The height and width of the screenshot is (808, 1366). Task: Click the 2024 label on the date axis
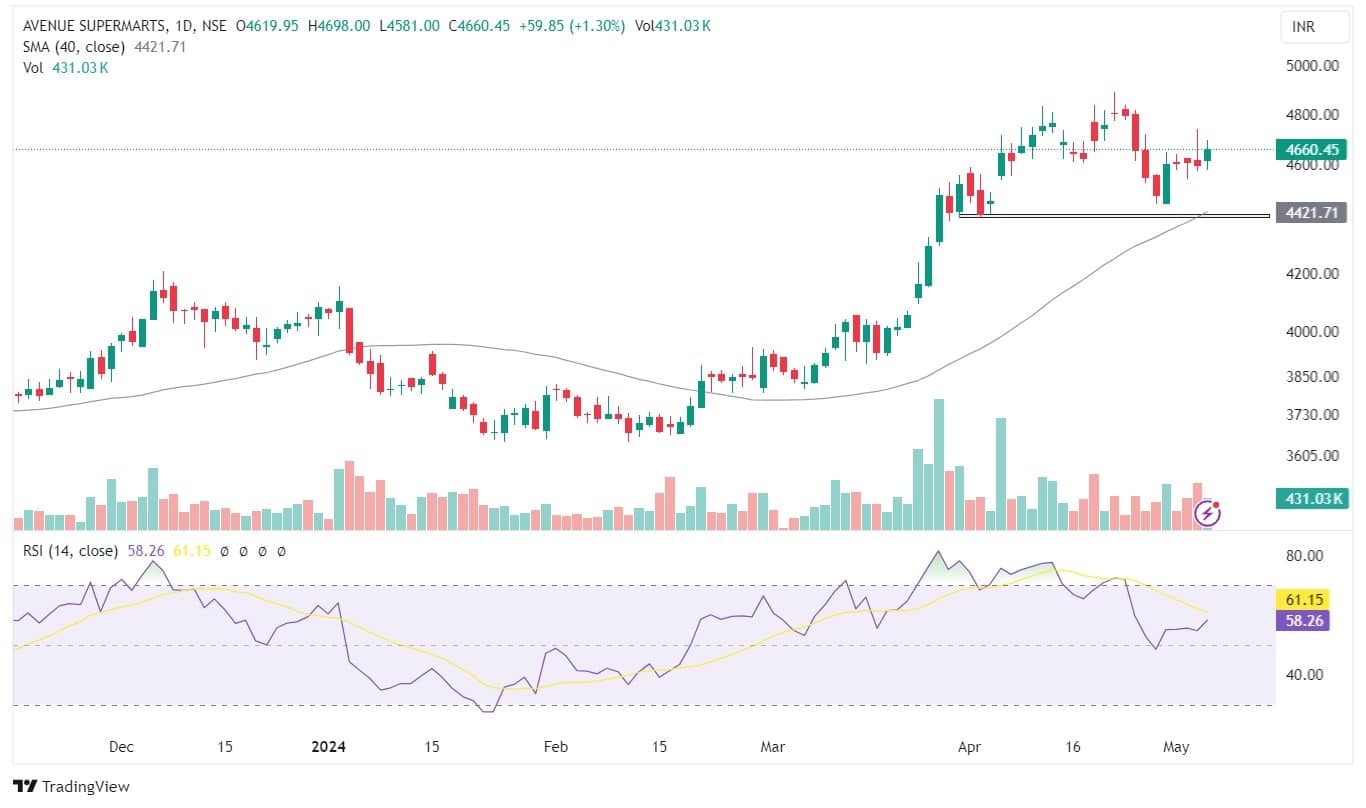pos(328,747)
